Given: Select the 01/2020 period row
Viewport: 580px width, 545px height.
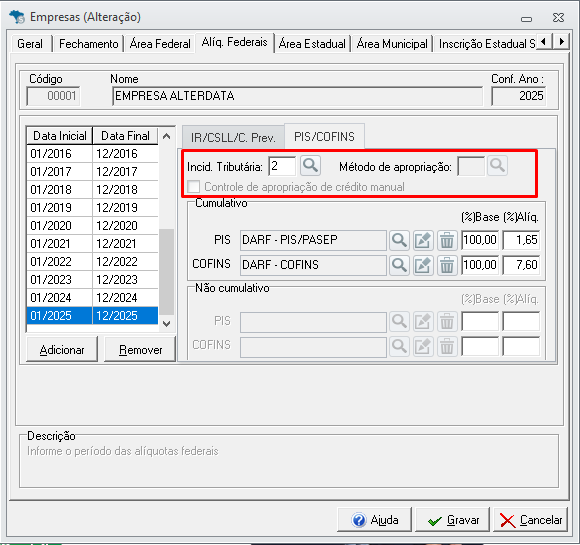Looking at the screenshot, I should point(92,226).
